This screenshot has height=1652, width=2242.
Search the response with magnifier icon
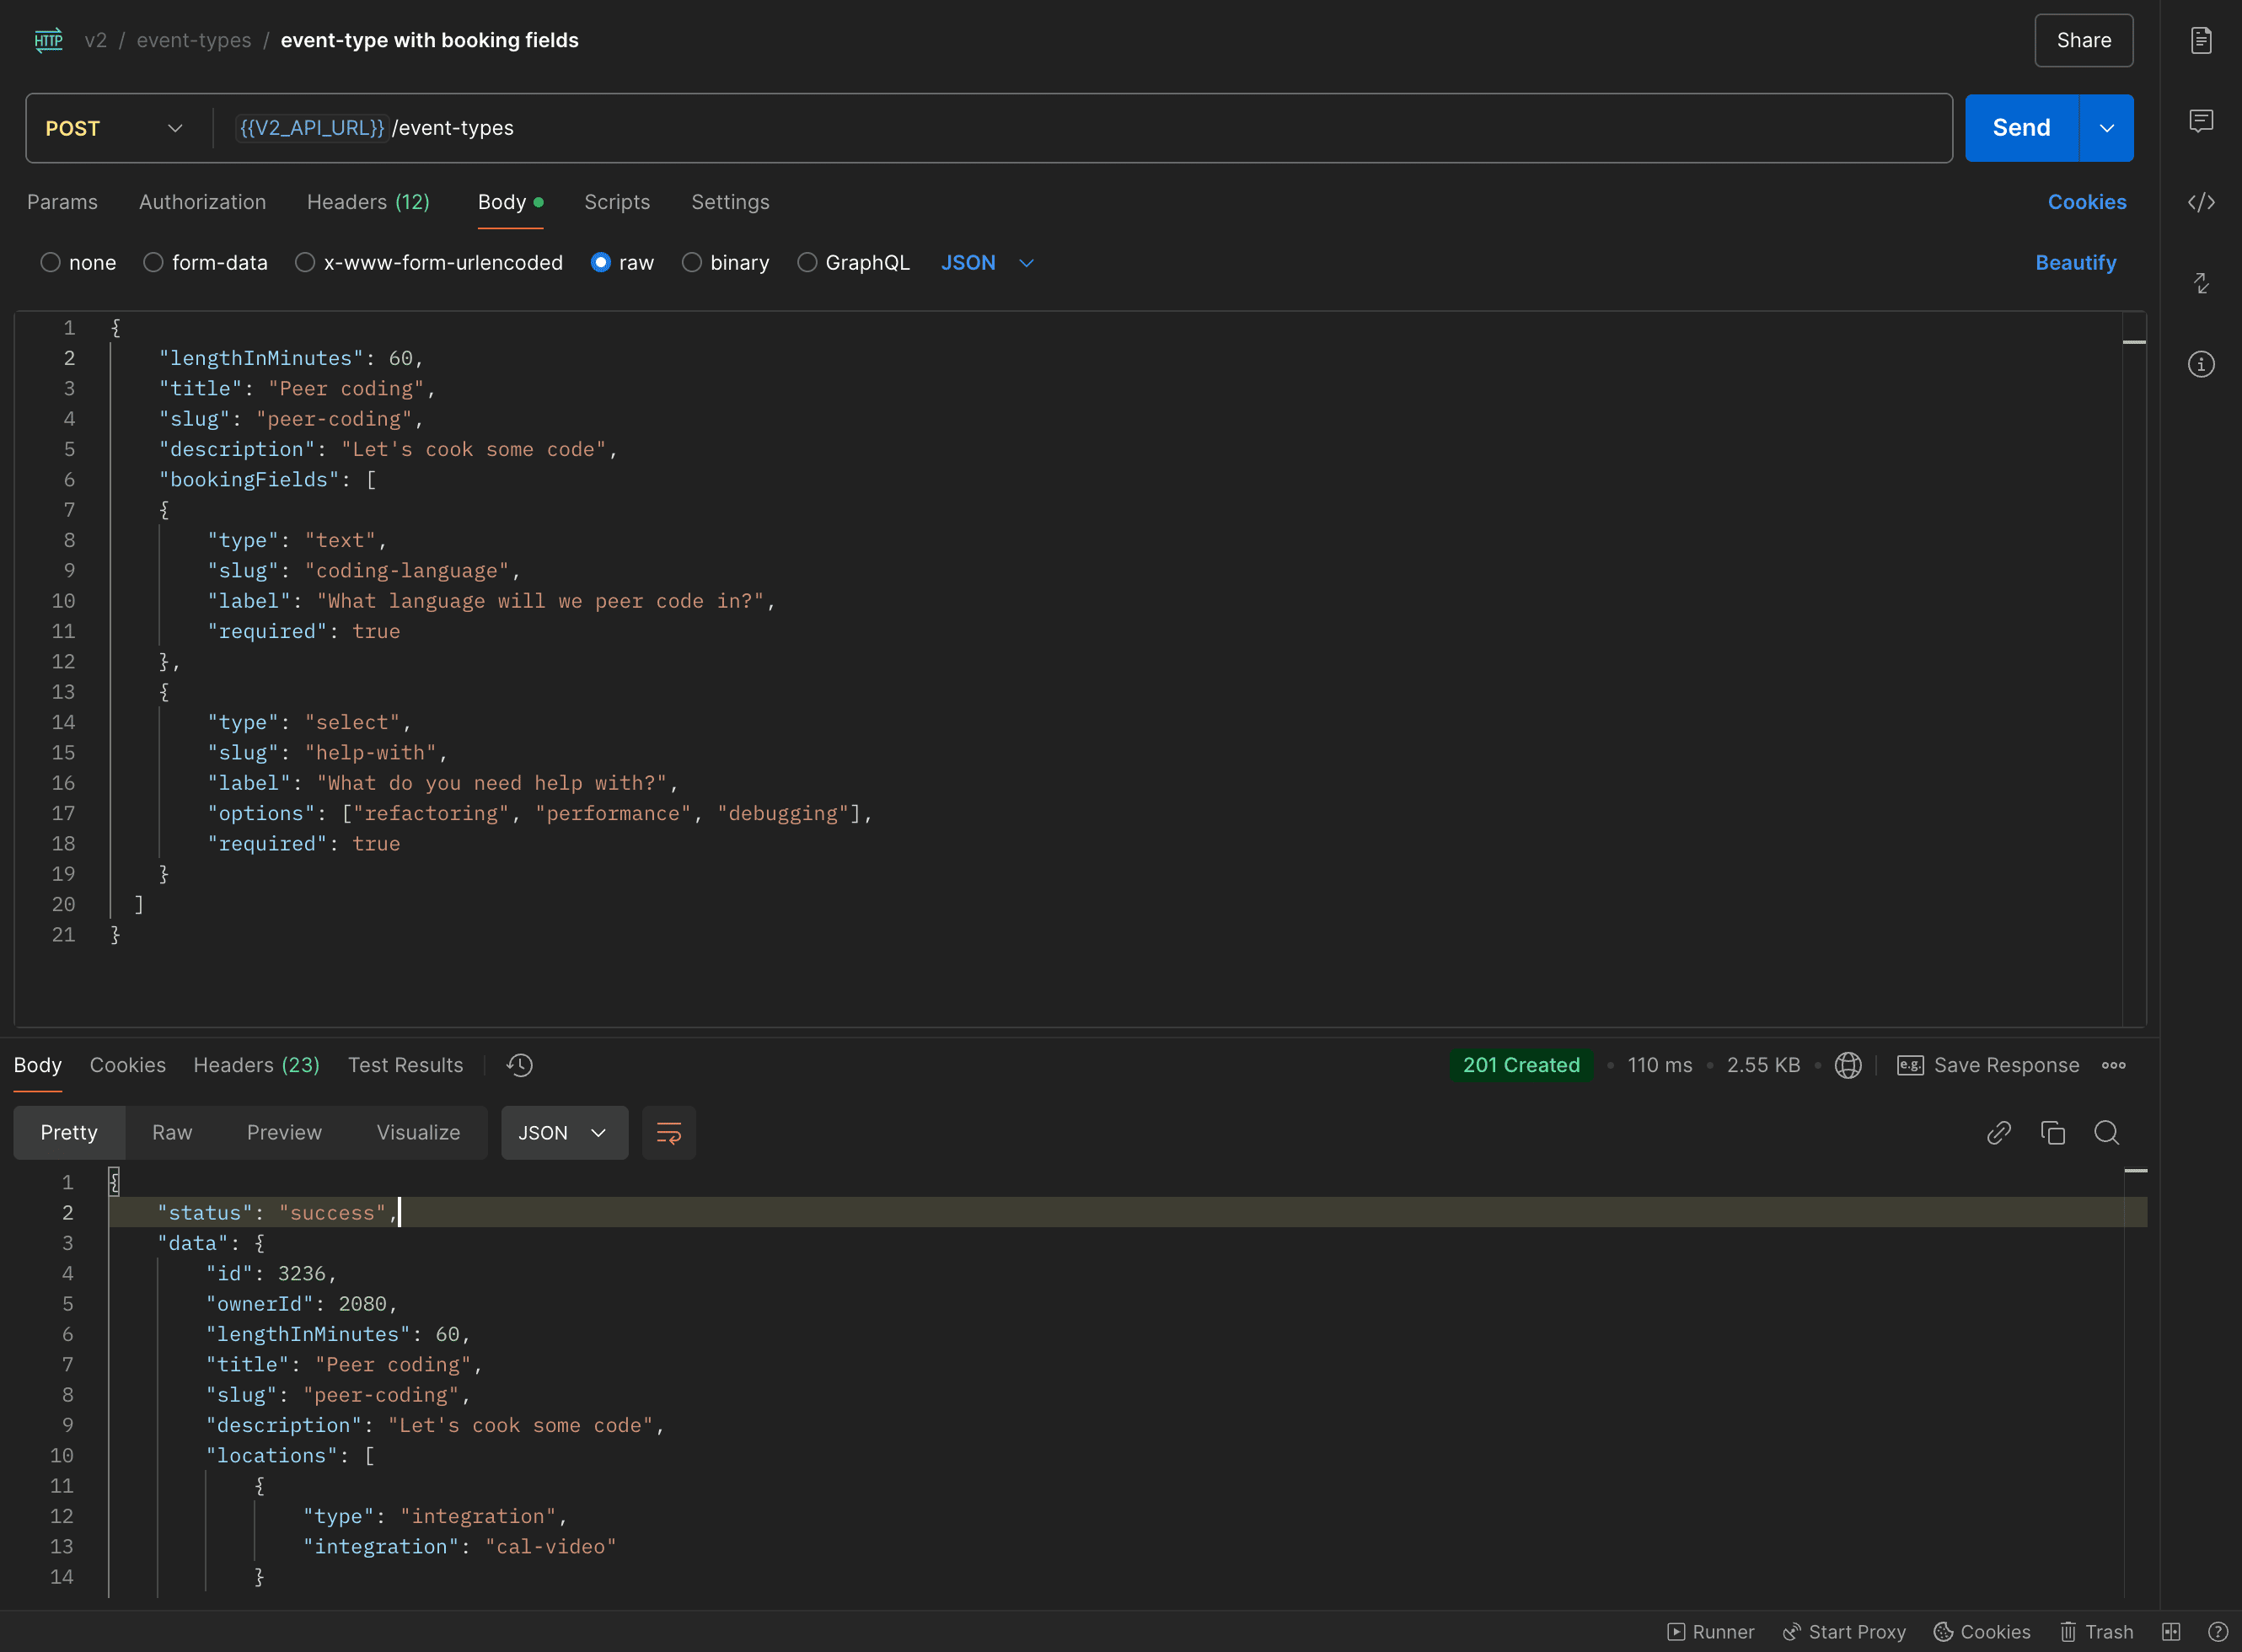click(x=2107, y=1133)
